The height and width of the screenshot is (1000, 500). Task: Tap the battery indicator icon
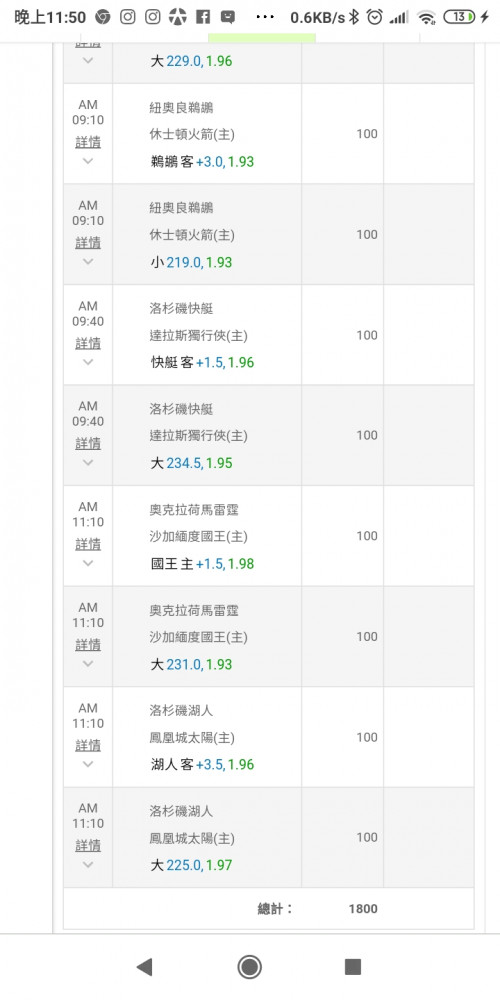pyautogui.click(x=459, y=17)
